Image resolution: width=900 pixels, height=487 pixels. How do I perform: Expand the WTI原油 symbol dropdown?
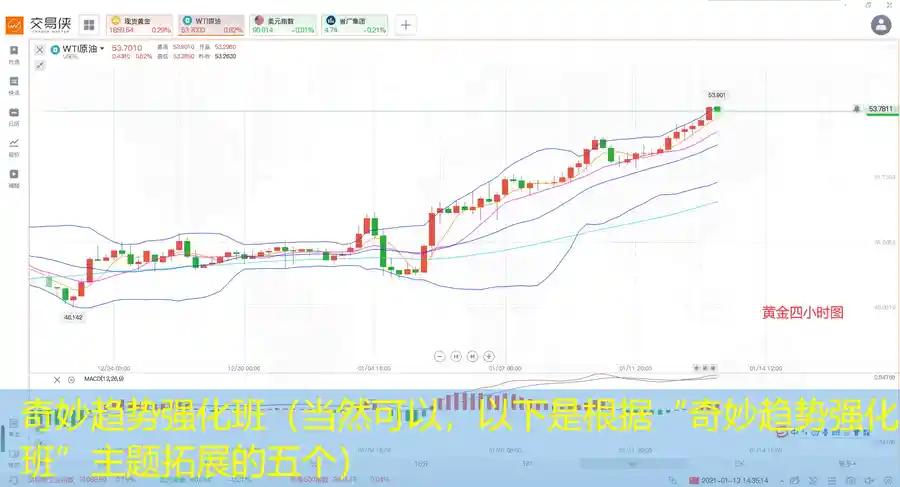[x=102, y=49]
